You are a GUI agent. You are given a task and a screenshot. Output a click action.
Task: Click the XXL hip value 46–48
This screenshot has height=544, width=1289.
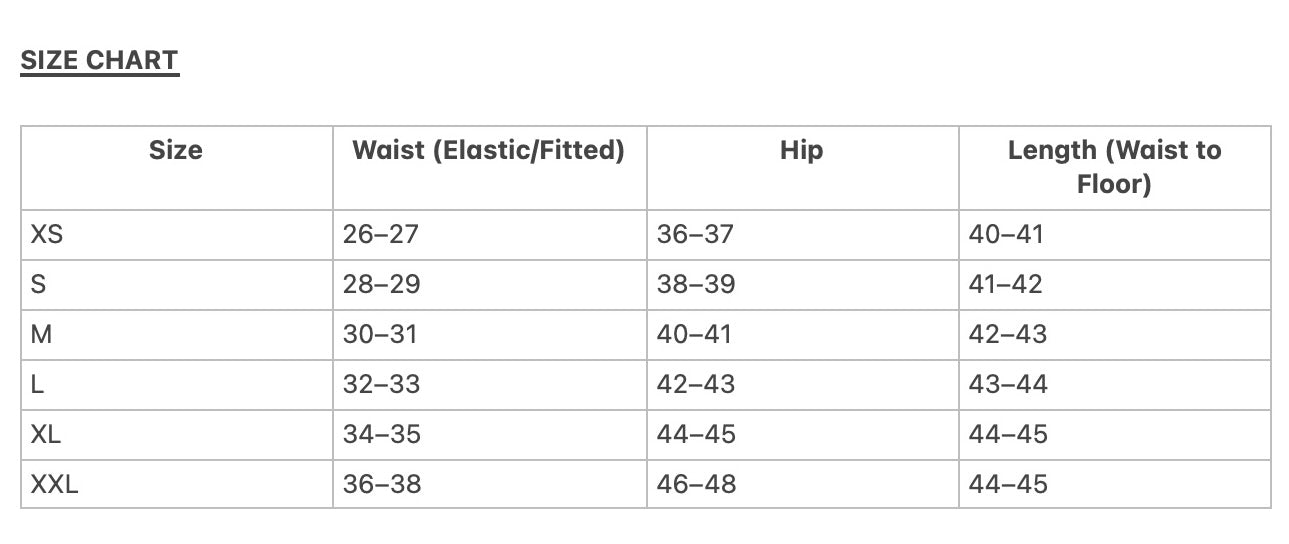pos(696,484)
